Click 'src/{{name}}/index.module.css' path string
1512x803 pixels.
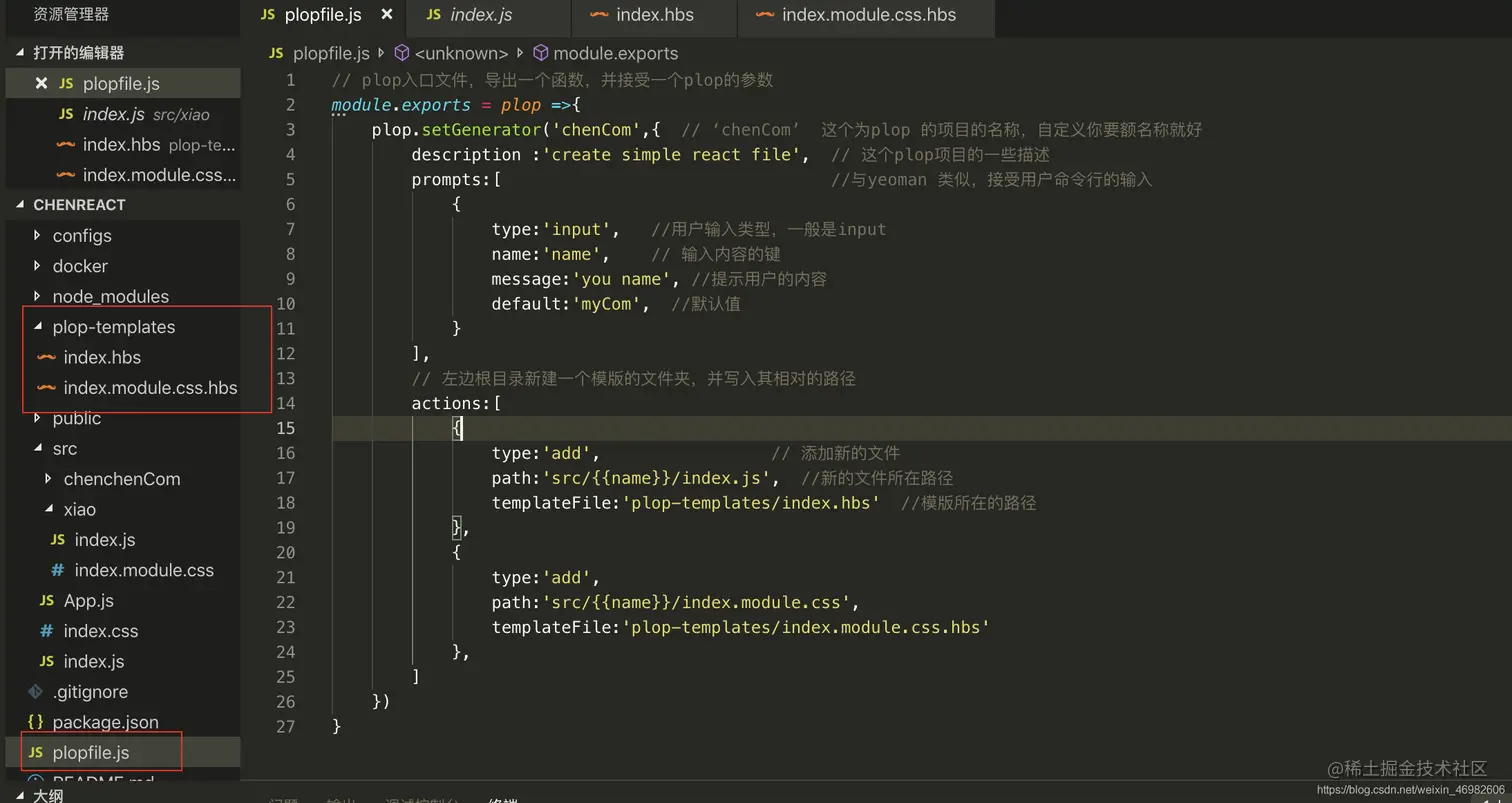coord(696,602)
